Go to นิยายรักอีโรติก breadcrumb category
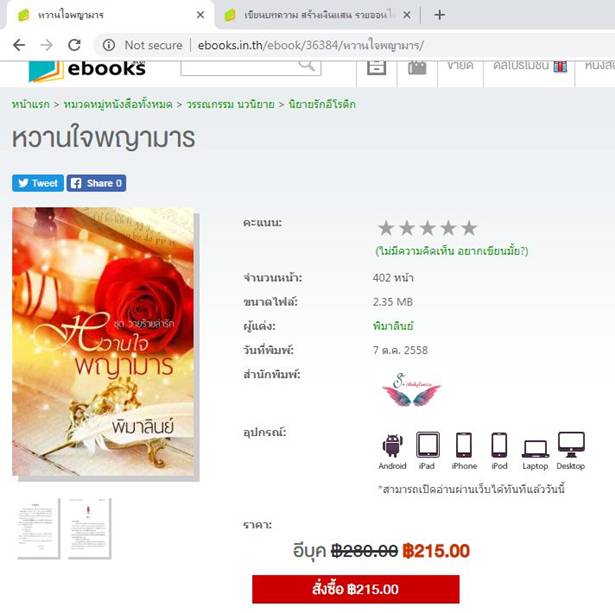Screen dimensions: 615x613 coord(322,104)
